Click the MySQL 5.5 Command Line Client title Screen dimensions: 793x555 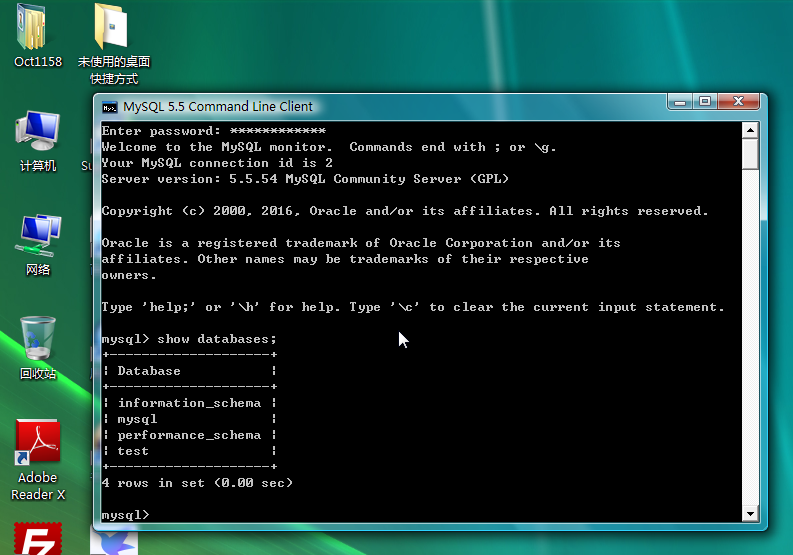(x=218, y=107)
